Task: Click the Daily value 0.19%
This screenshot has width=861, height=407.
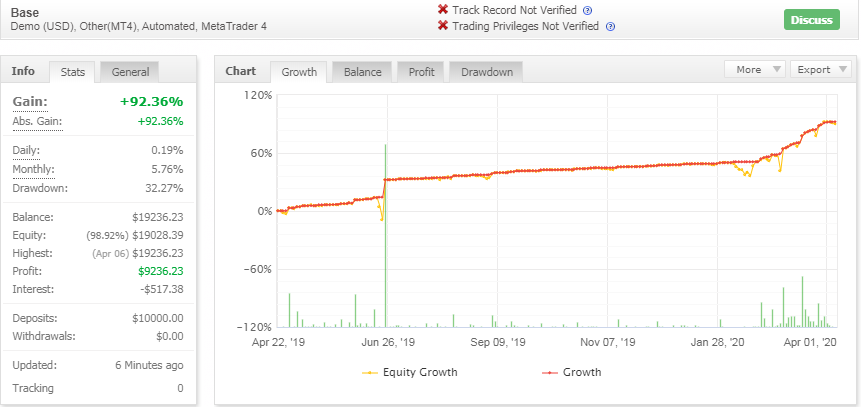Action: pos(167,150)
